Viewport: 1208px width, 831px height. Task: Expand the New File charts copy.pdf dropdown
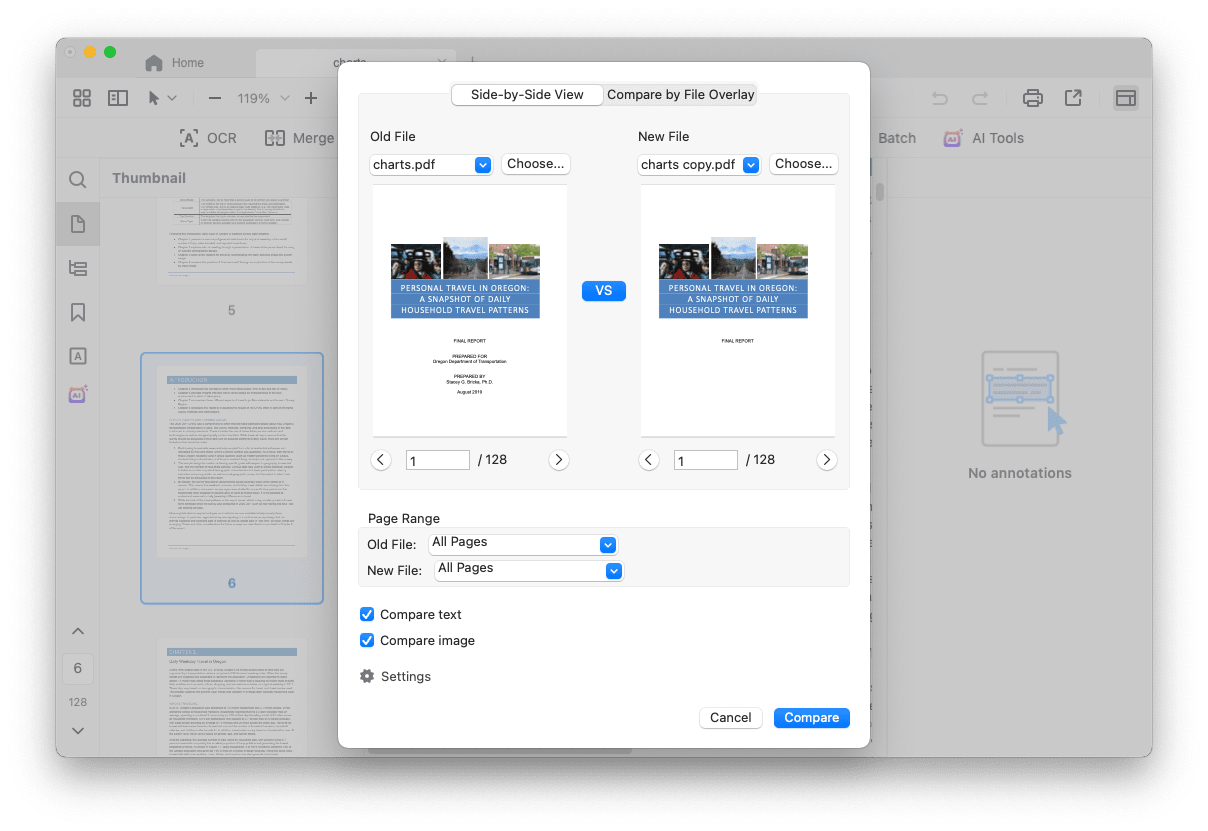751,165
